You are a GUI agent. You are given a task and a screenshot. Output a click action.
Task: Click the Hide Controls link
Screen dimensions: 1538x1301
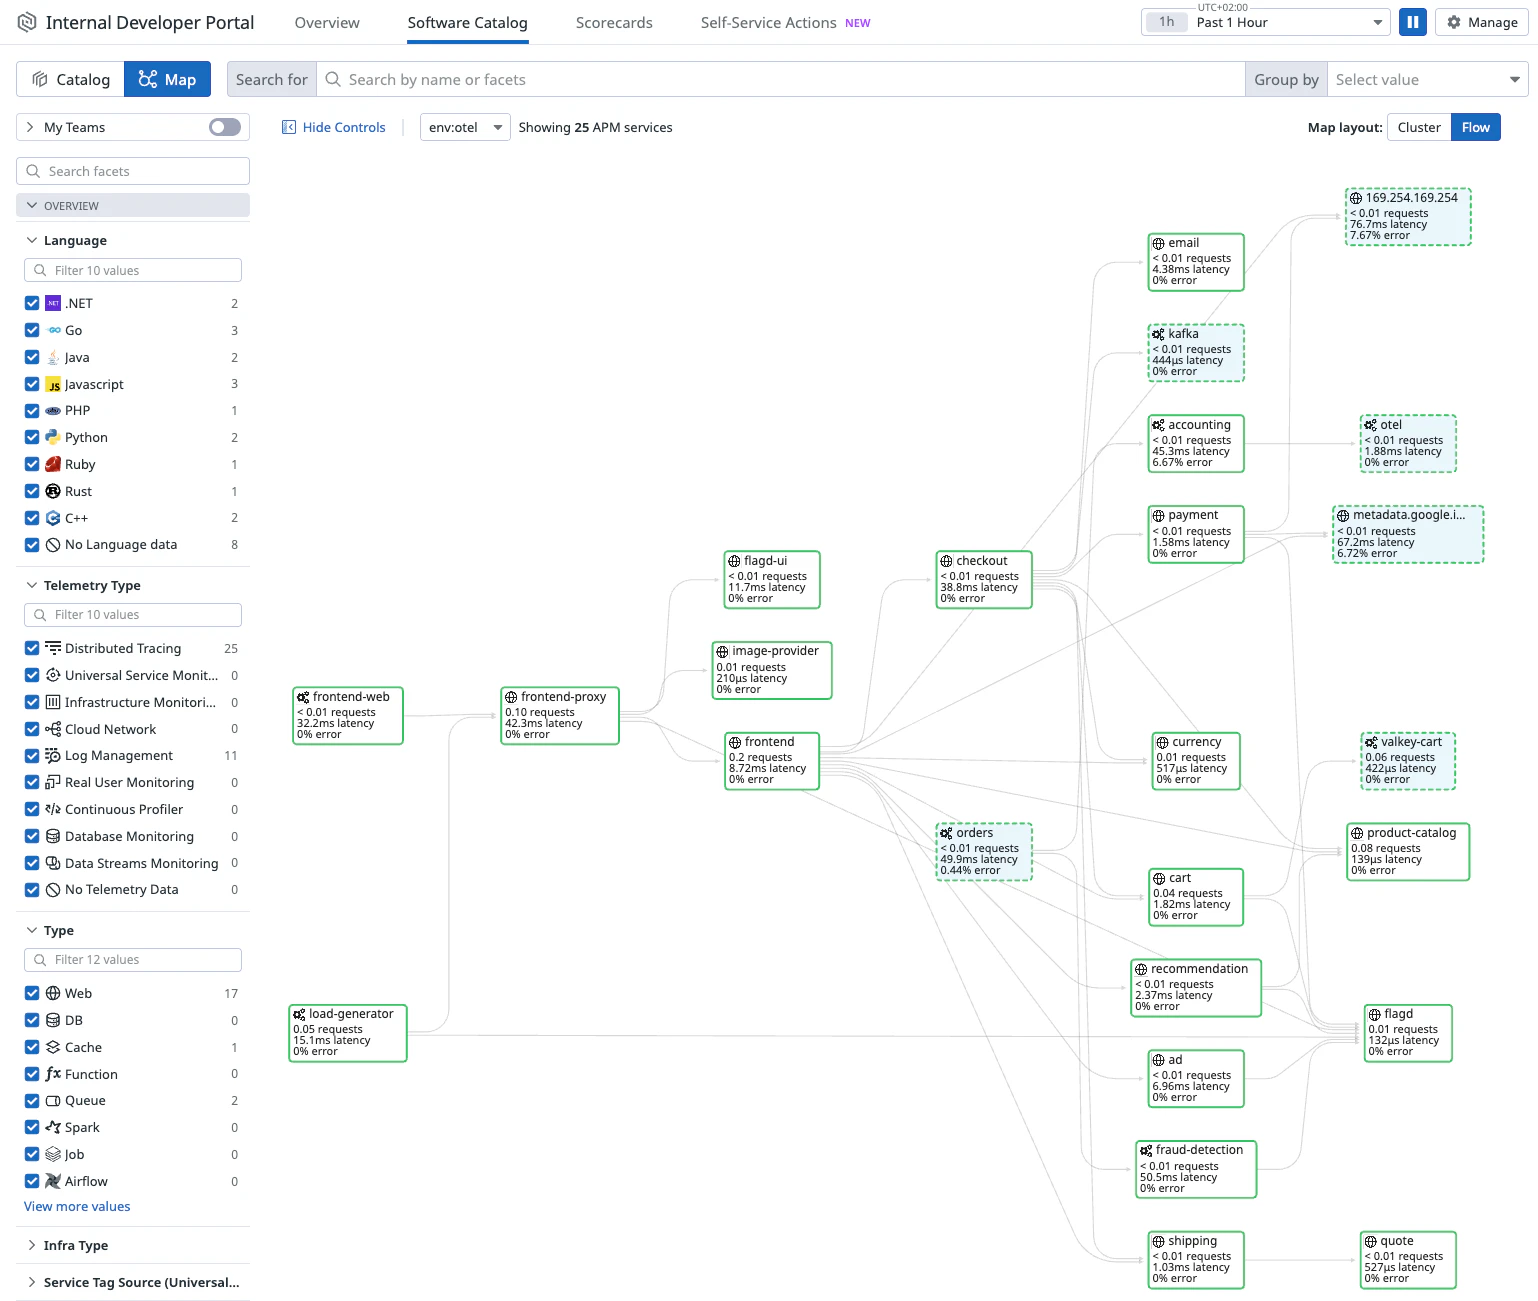[x=344, y=127]
